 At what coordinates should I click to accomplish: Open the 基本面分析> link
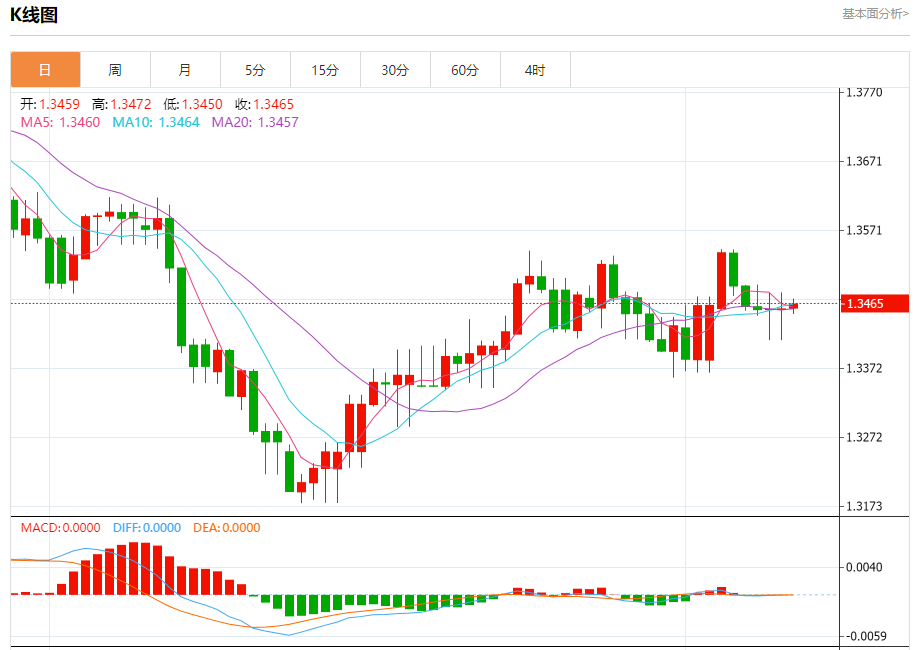pos(875,13)
